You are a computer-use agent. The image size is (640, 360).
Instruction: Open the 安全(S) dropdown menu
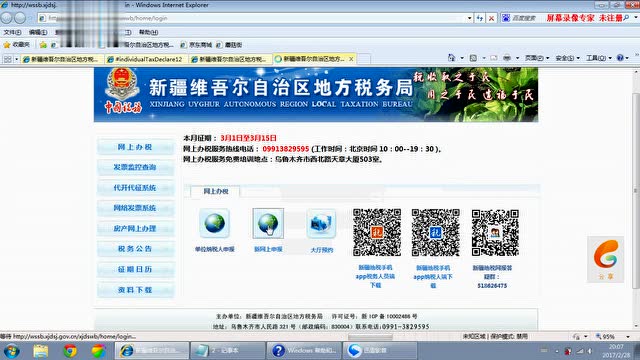[568, 58]
